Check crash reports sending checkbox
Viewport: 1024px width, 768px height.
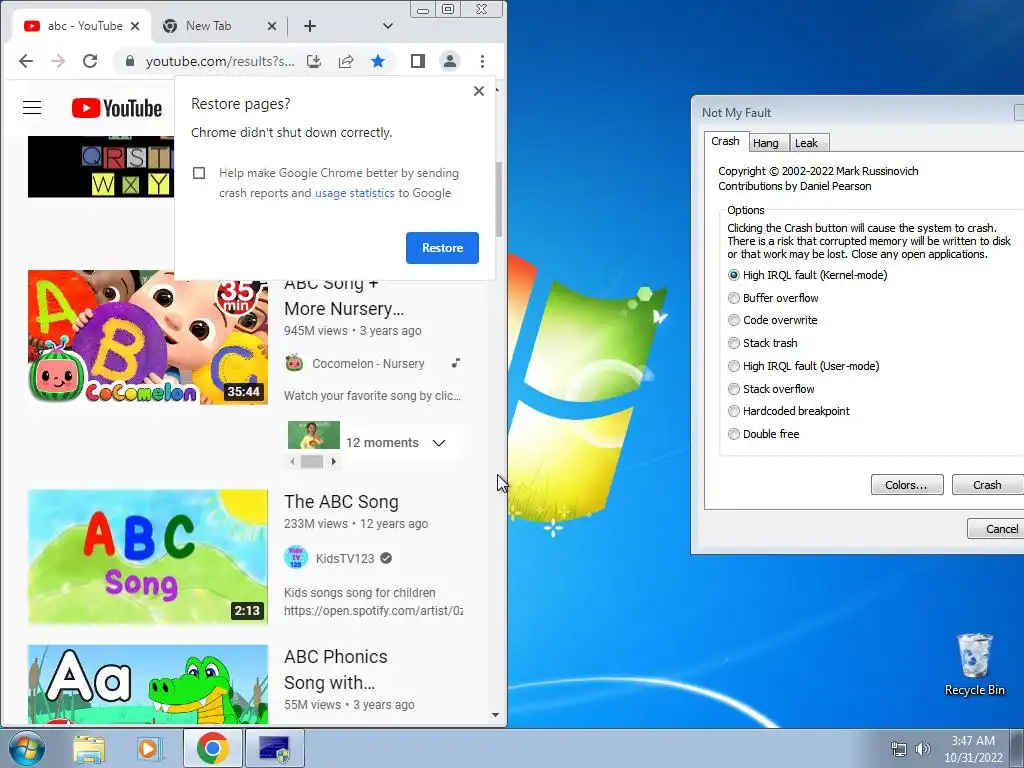pos(199,173)
